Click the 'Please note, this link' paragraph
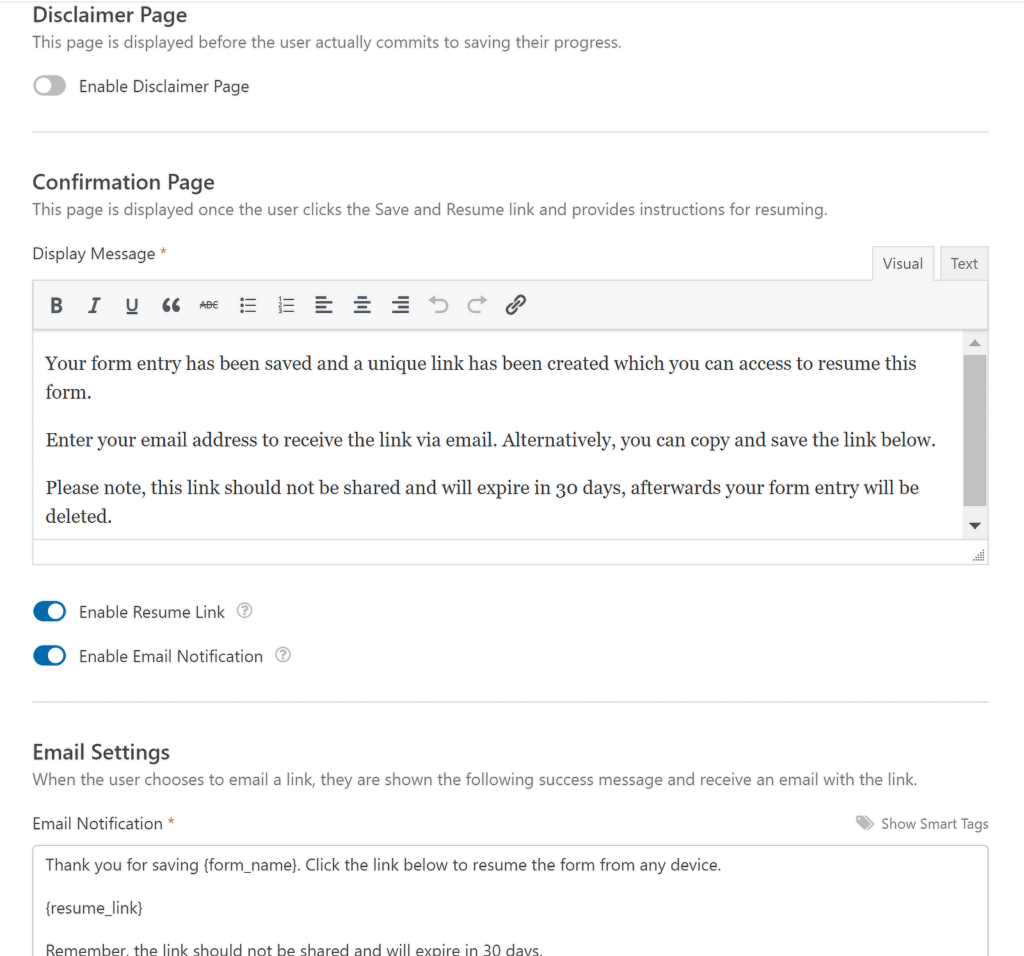Image resolution: width=1024 pixels, height=956 pixels. pyautogui.click(x=482, y=502)
